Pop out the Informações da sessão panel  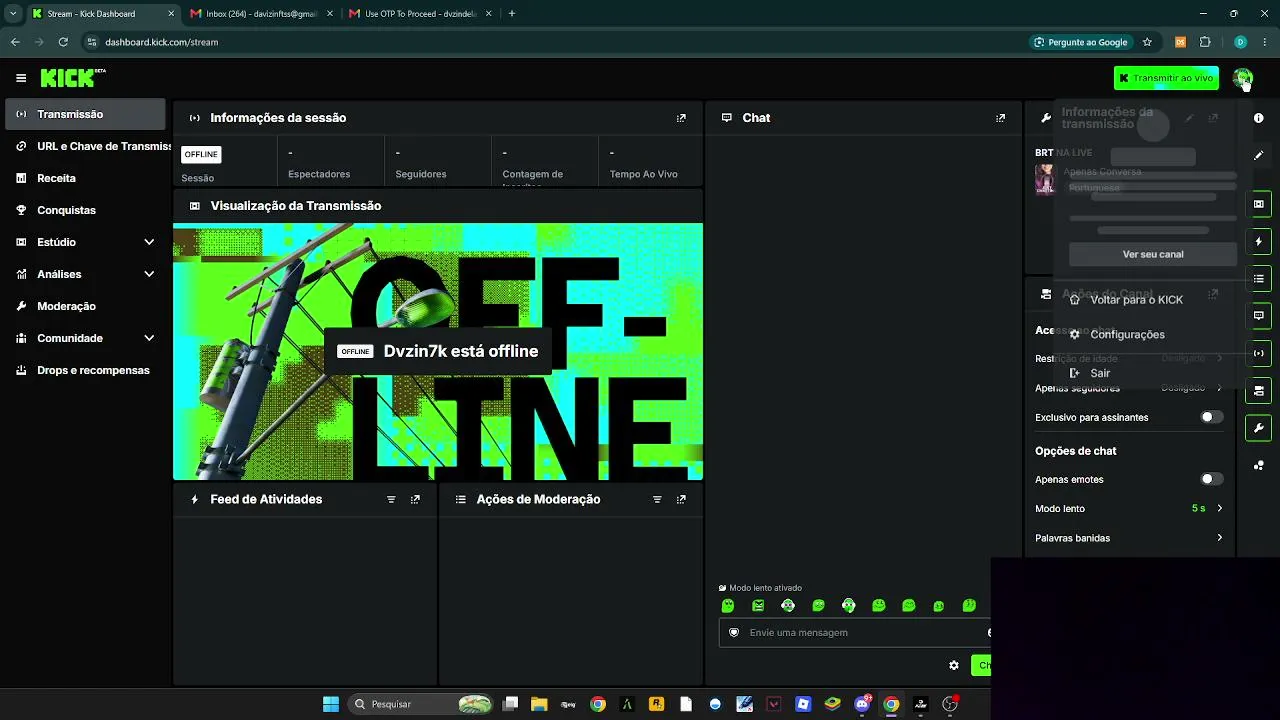pos(681,118)
